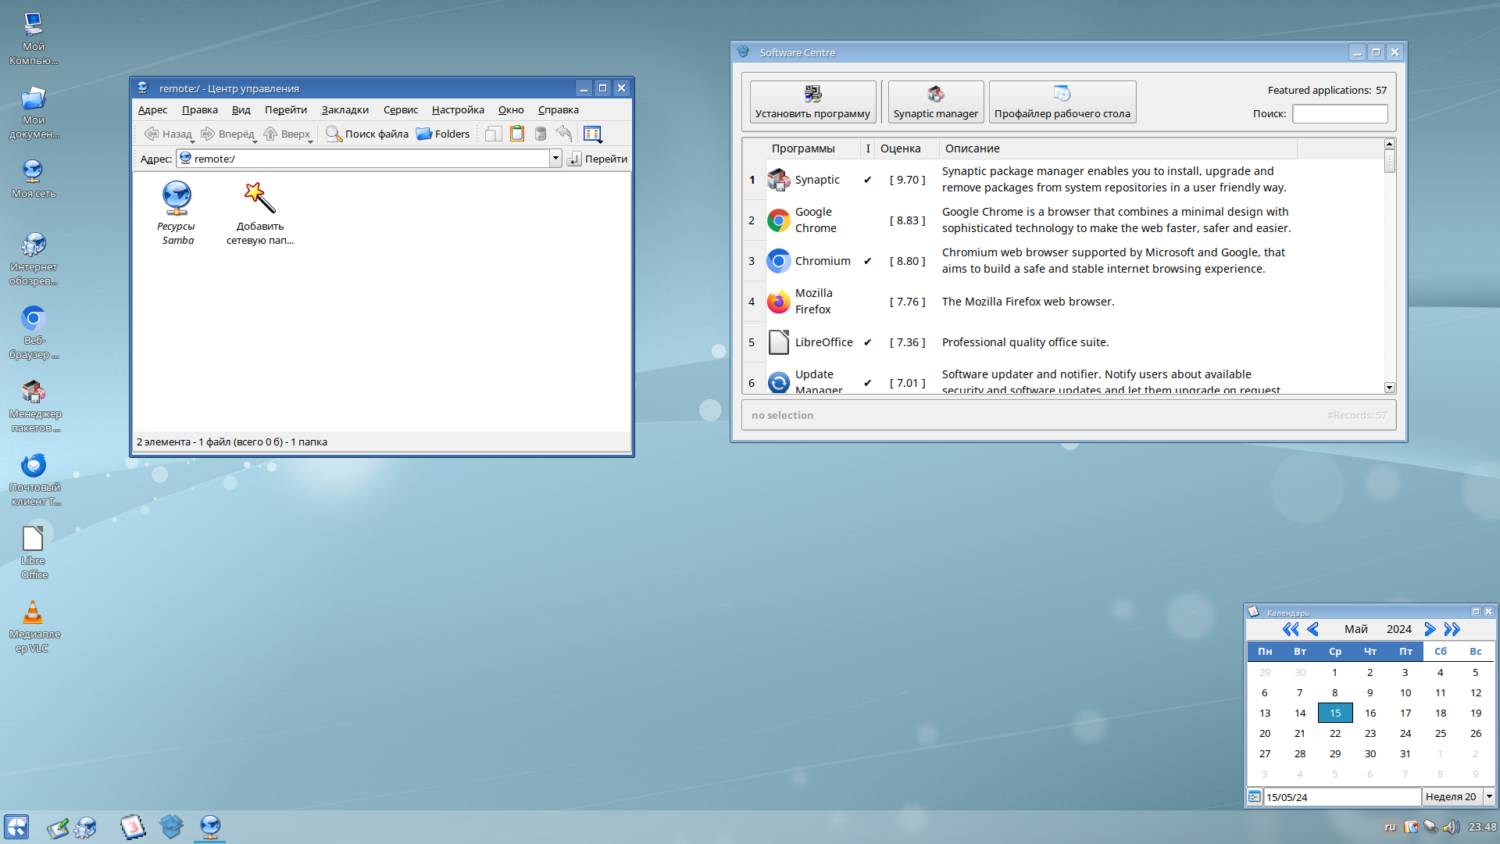Click the paste clipboard icon in toolbar
Screen dimensions: 1500x844
[517, 134]
